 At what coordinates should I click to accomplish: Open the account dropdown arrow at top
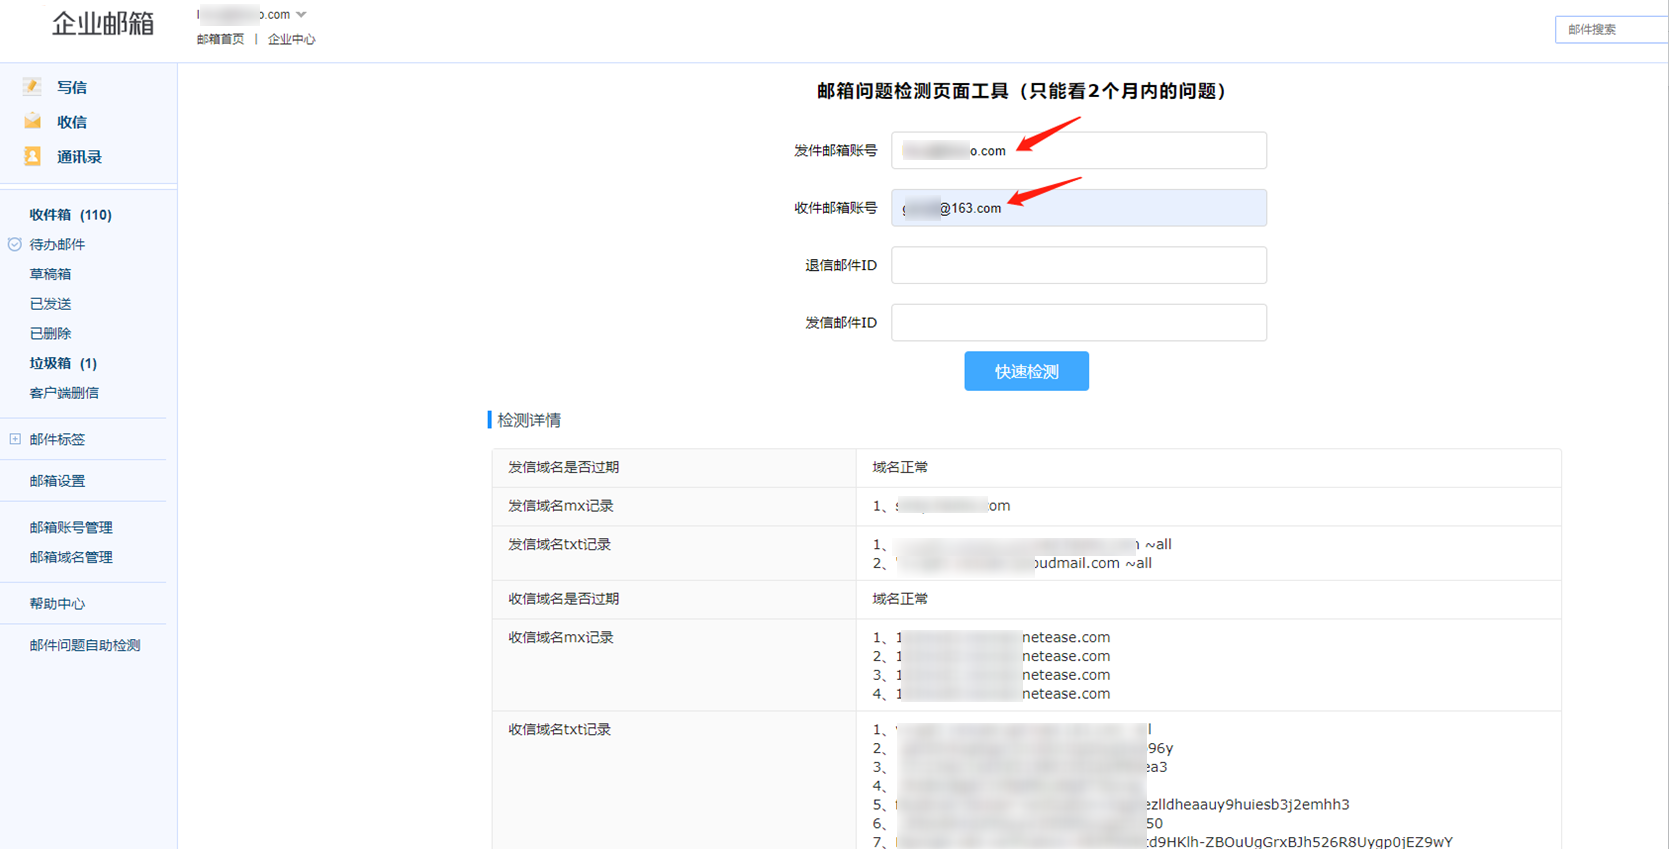point(301,14)
